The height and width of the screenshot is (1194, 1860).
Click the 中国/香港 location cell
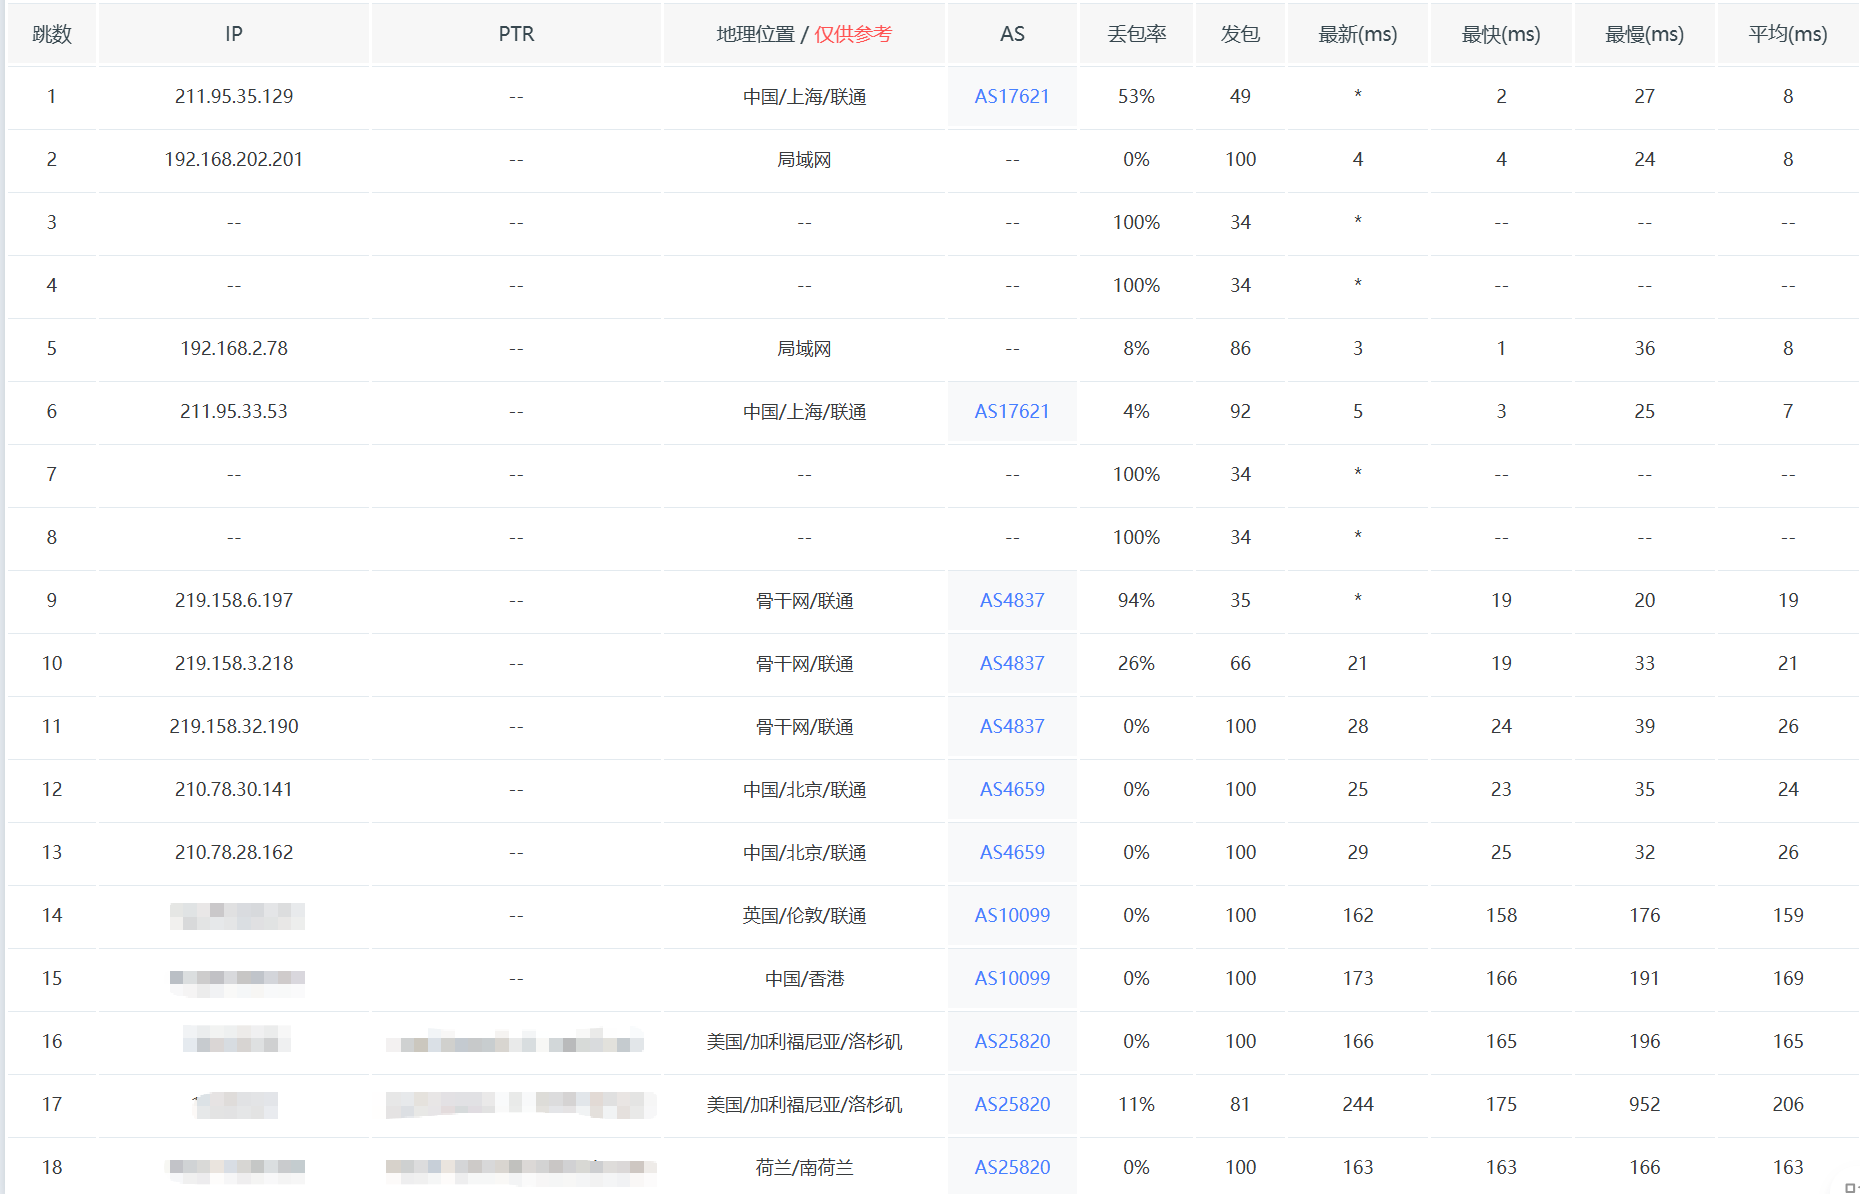tap(804, 978)
